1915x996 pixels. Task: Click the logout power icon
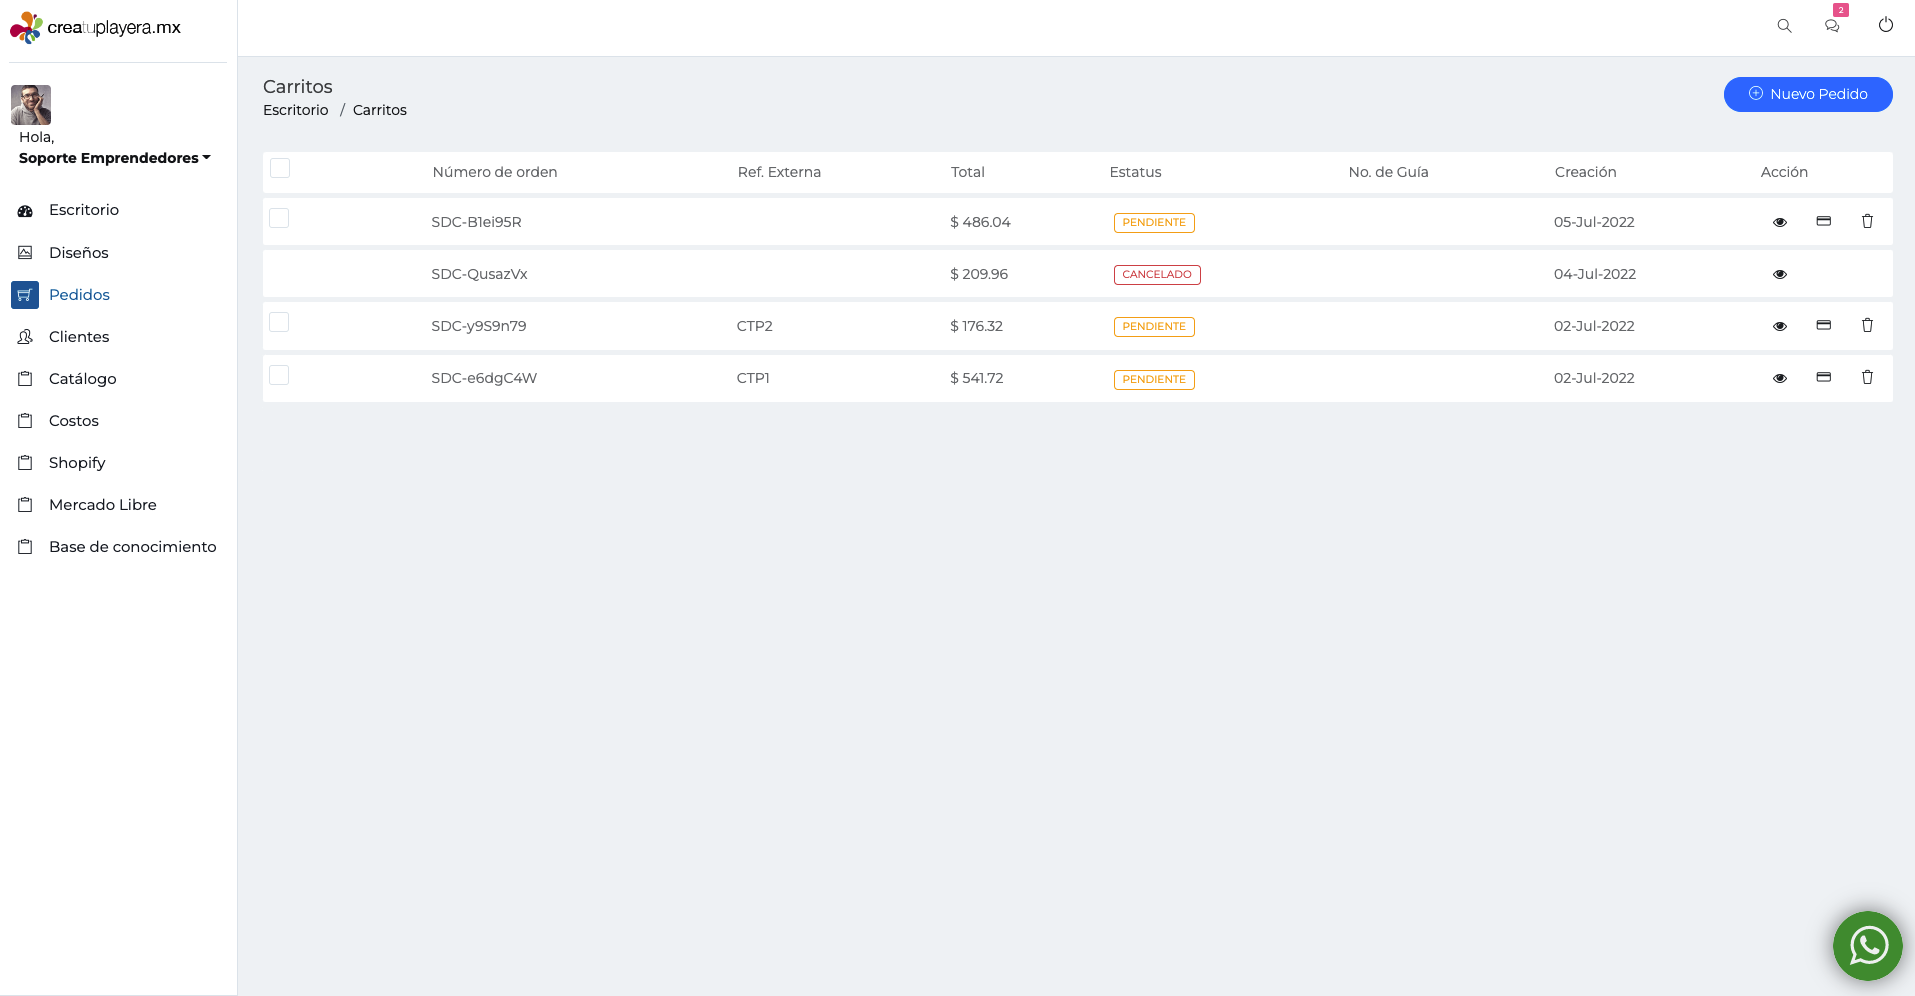pos(1887,26)
